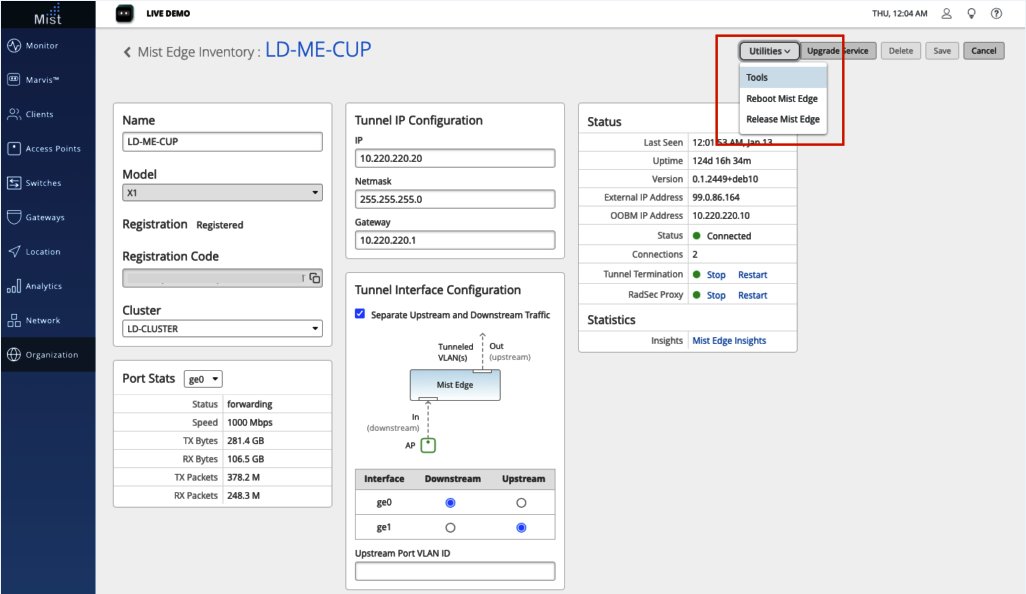Open Port Stats ge0 dropdown

click(x=203, y=379)
